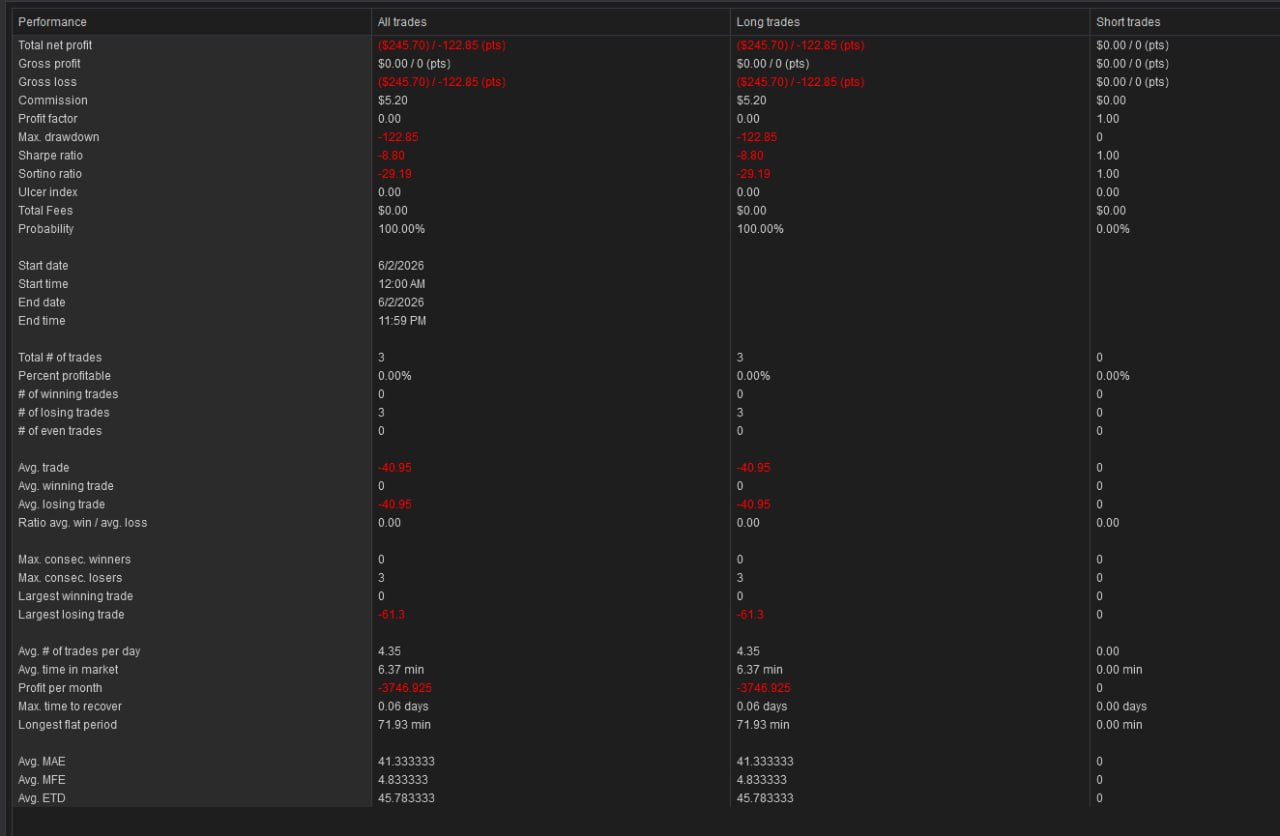Select Long trades Sortino ratio value -29.19
This screenshot has width=1280, height=836.
754,174
